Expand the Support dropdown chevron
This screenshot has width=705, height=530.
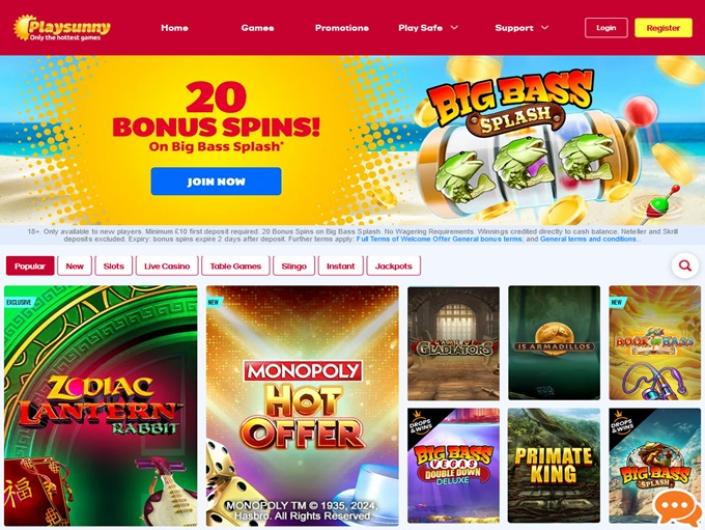pos(544,28)
